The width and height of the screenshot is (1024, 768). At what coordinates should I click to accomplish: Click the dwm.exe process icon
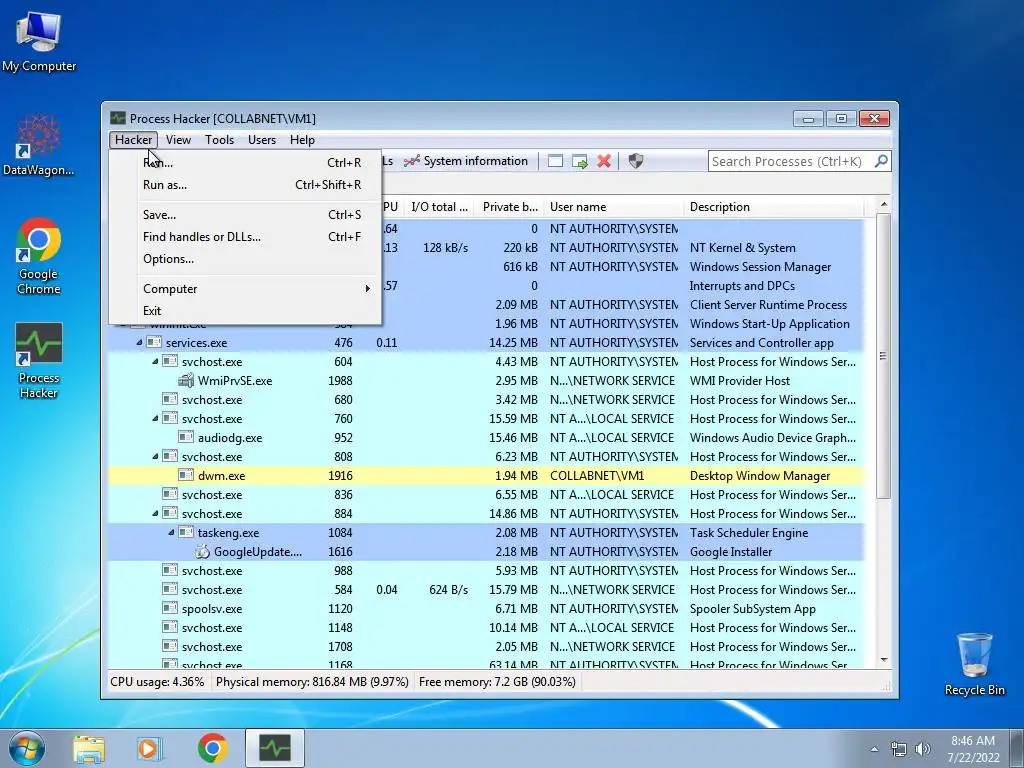click(186, 475)
